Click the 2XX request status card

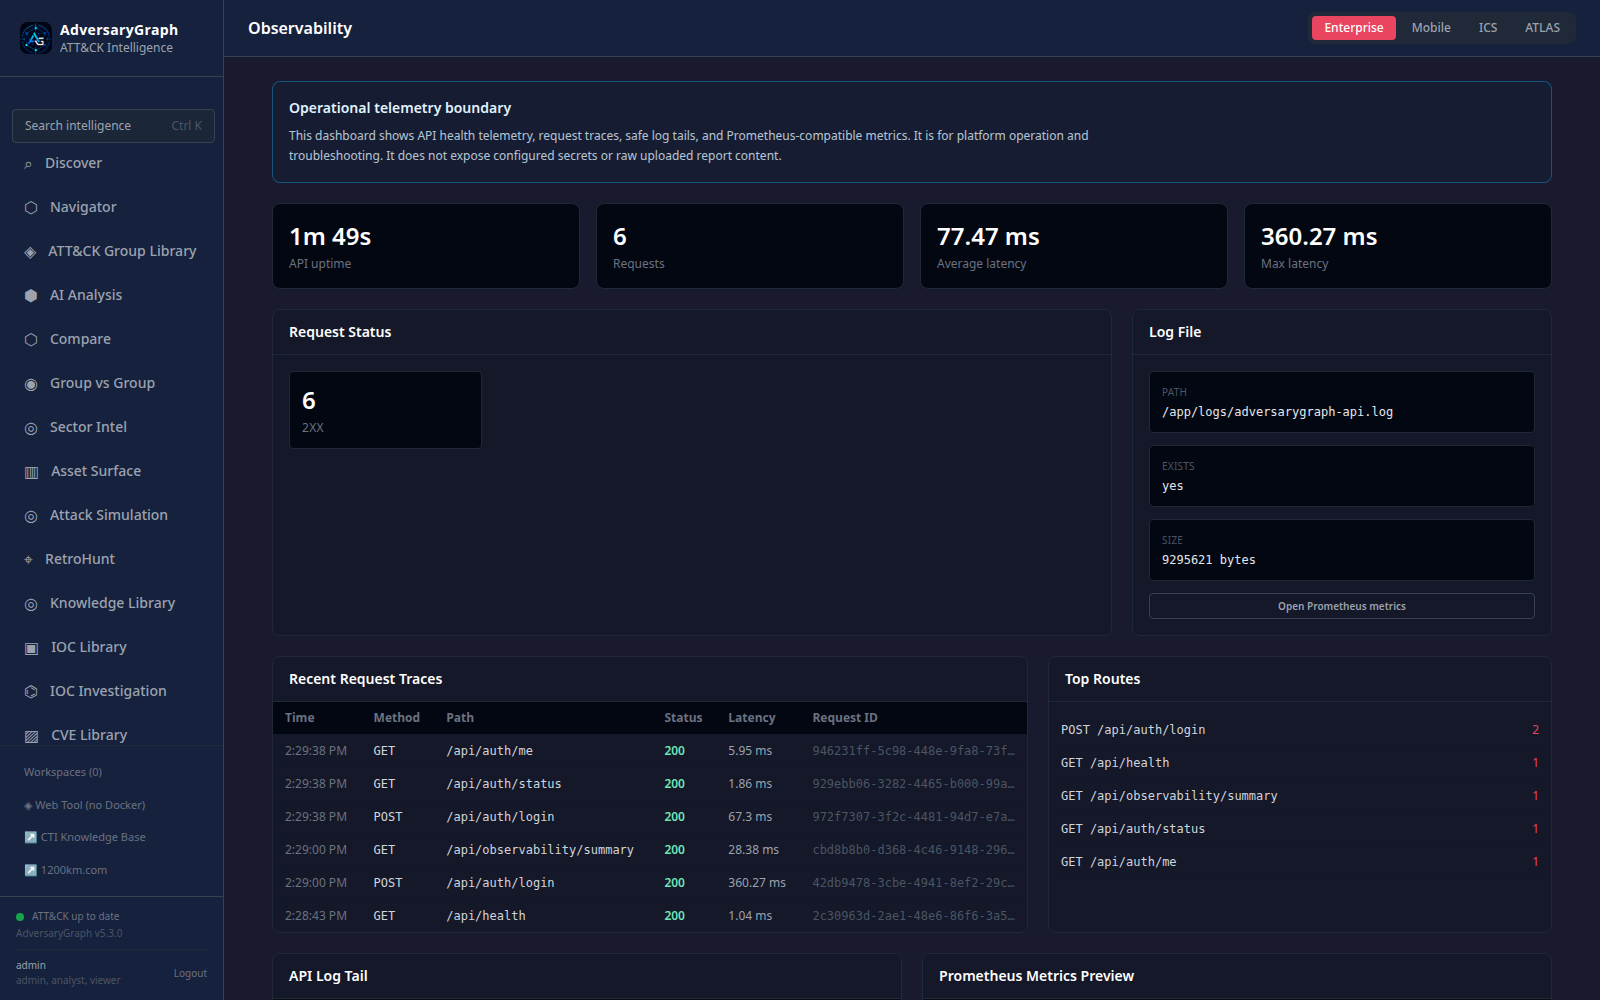click(x=385, y=410)
